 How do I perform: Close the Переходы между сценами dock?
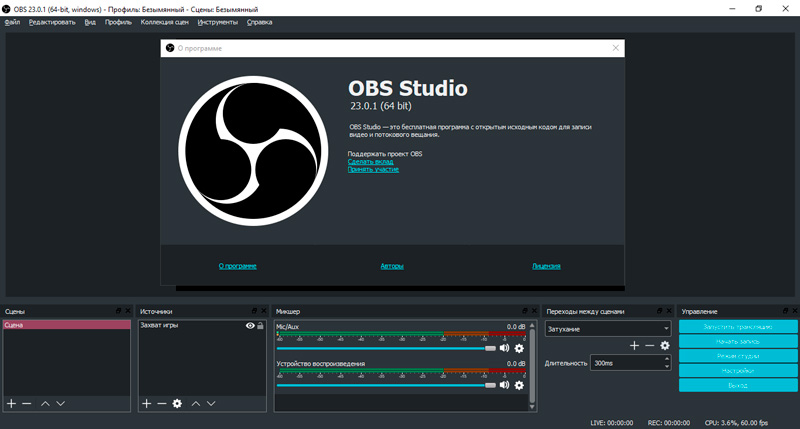668,311
